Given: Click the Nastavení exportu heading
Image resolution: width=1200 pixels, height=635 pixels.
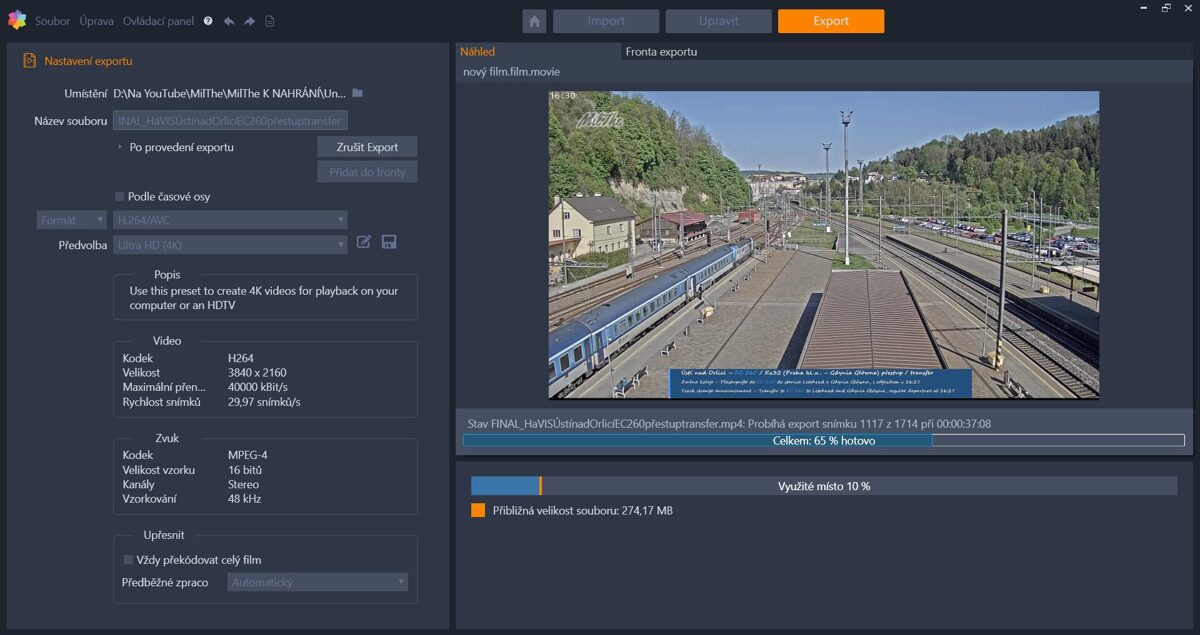Looking at the screenshot, I should 88,61.
